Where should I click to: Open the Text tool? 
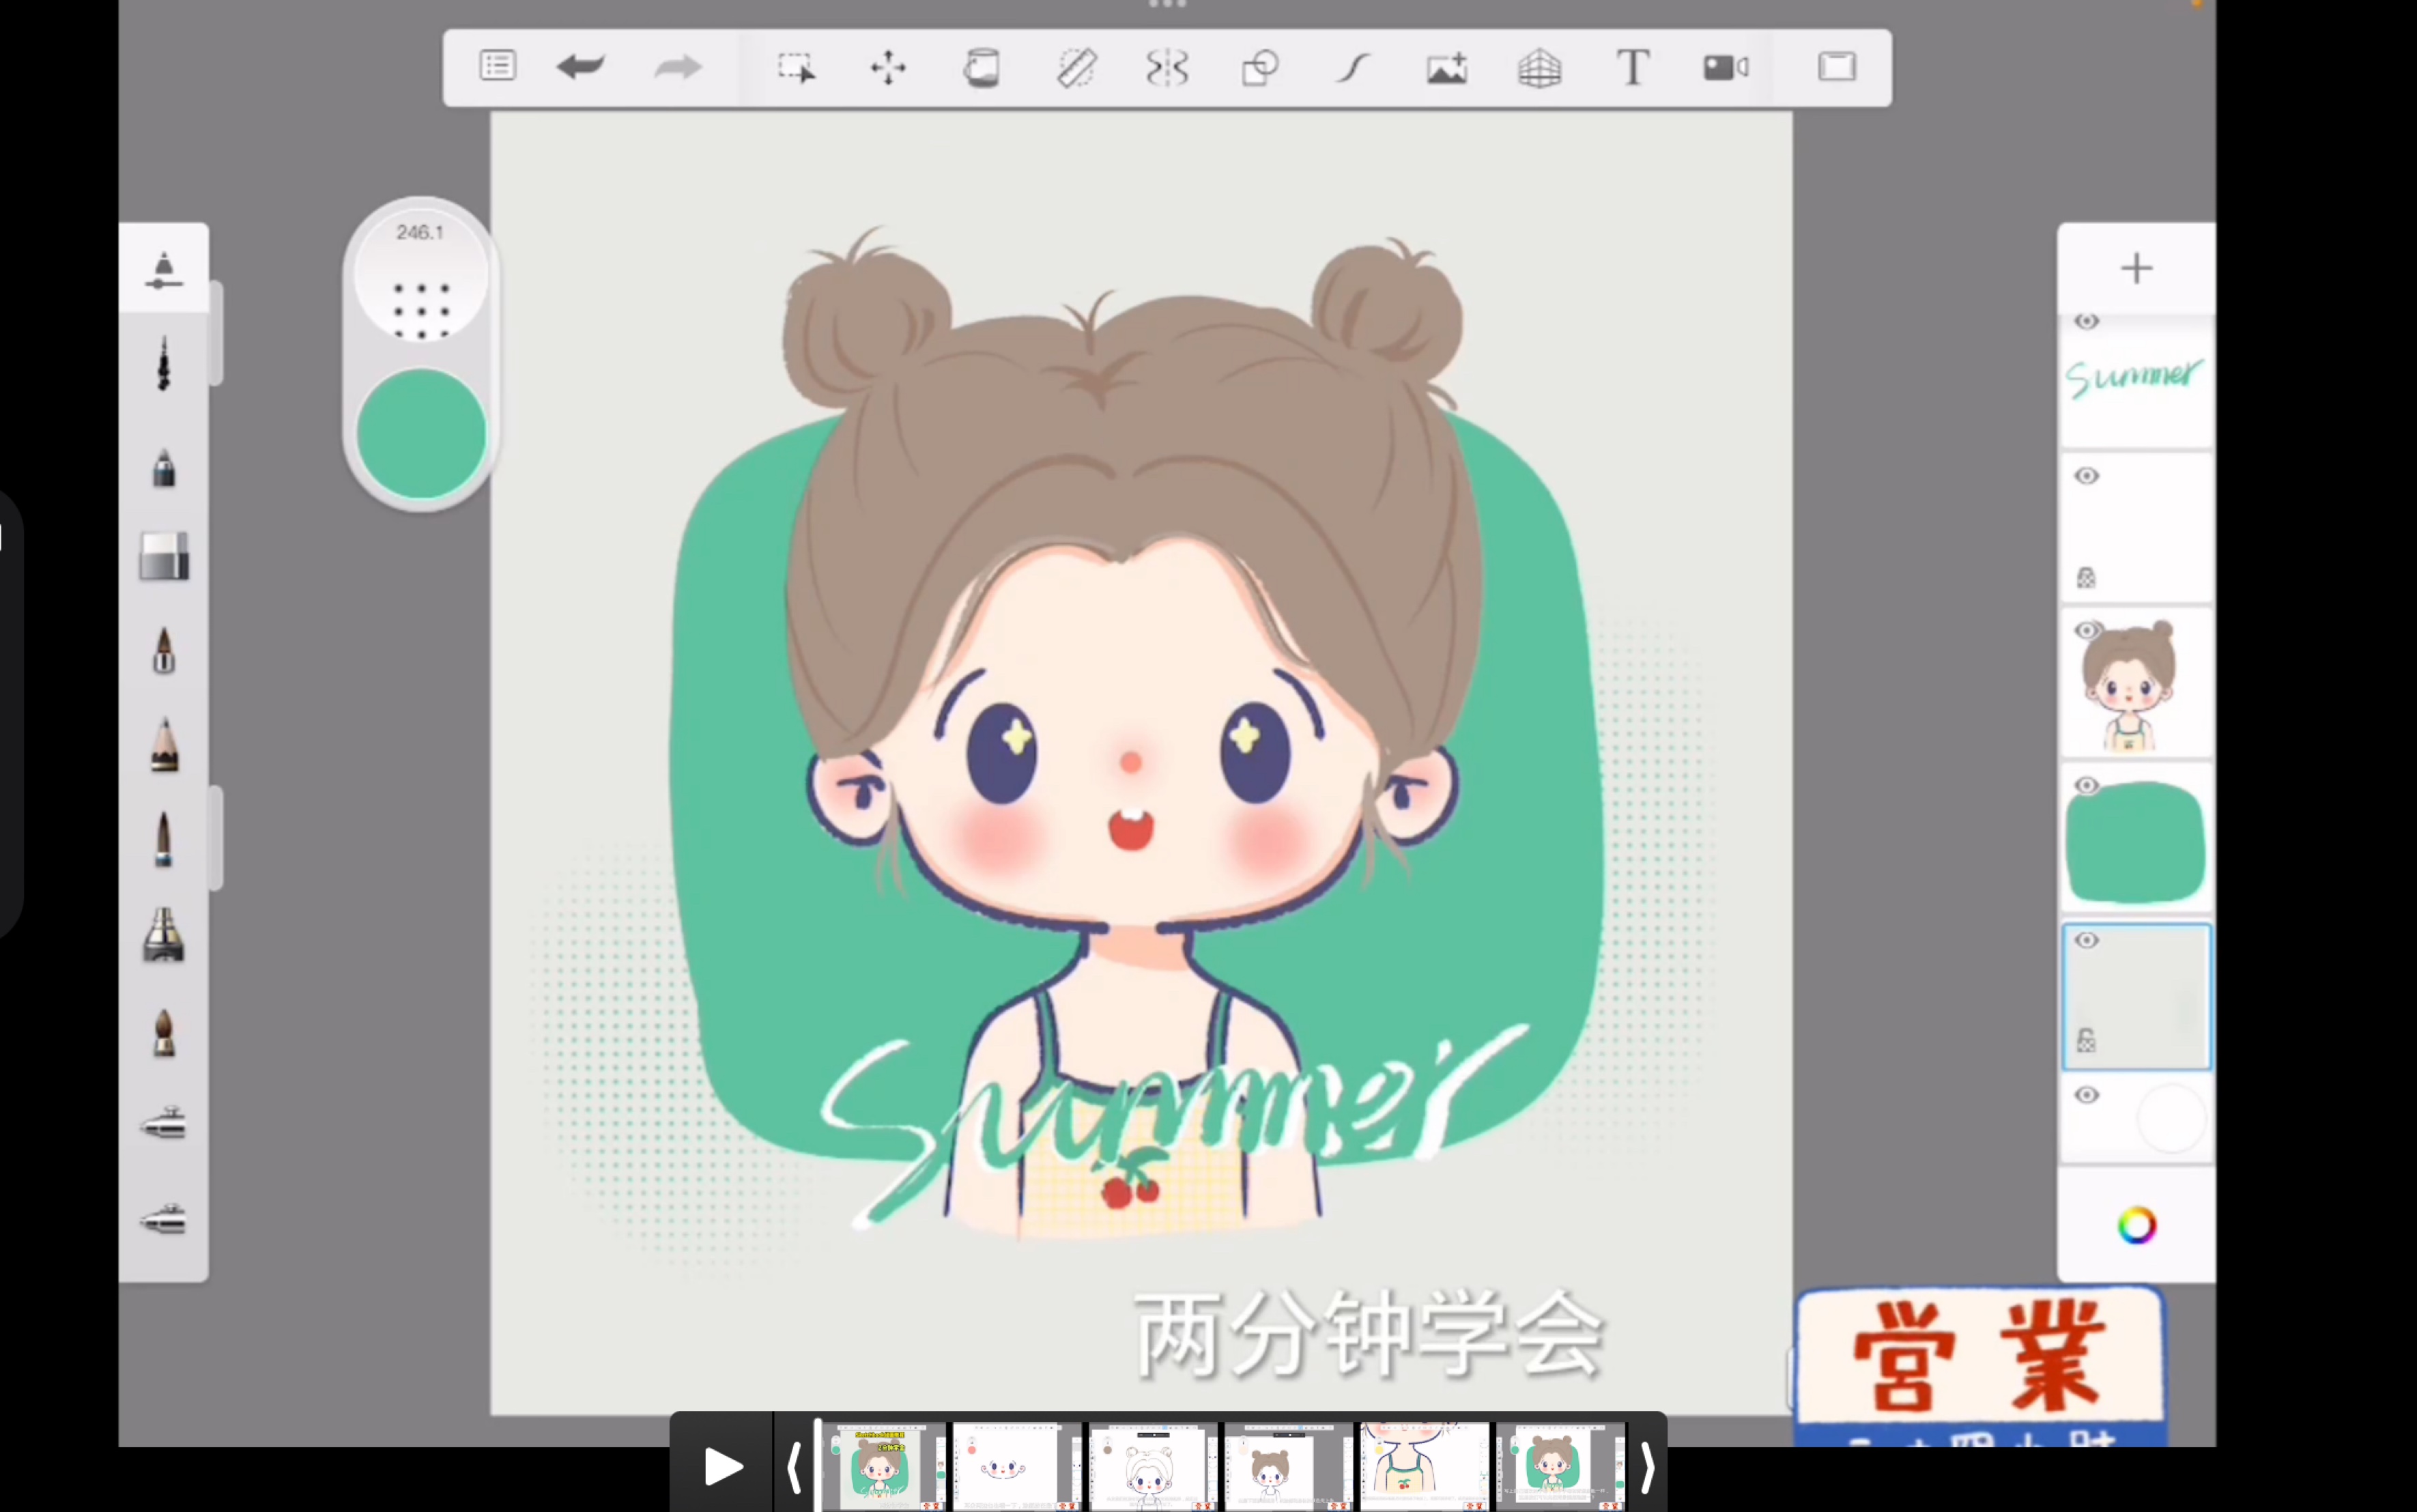tap(1633, 68)
